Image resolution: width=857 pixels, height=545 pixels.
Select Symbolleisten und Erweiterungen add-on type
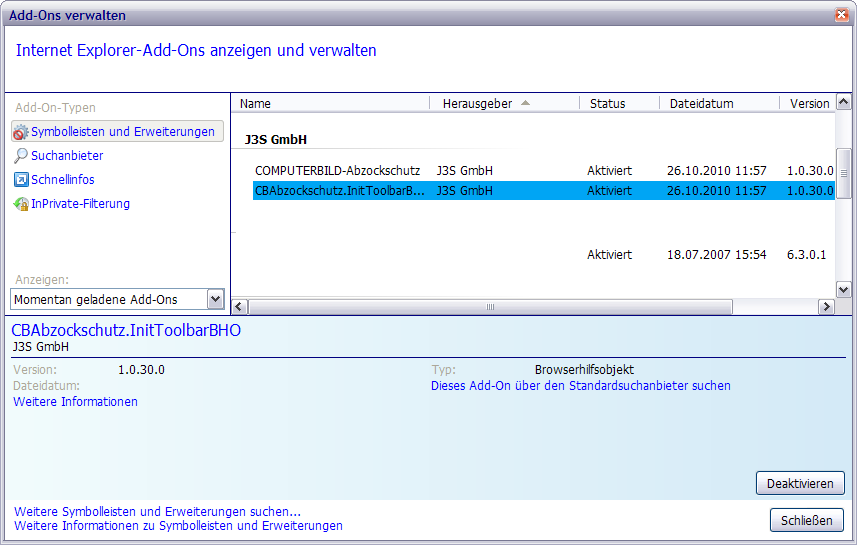[x=117, y=132]
